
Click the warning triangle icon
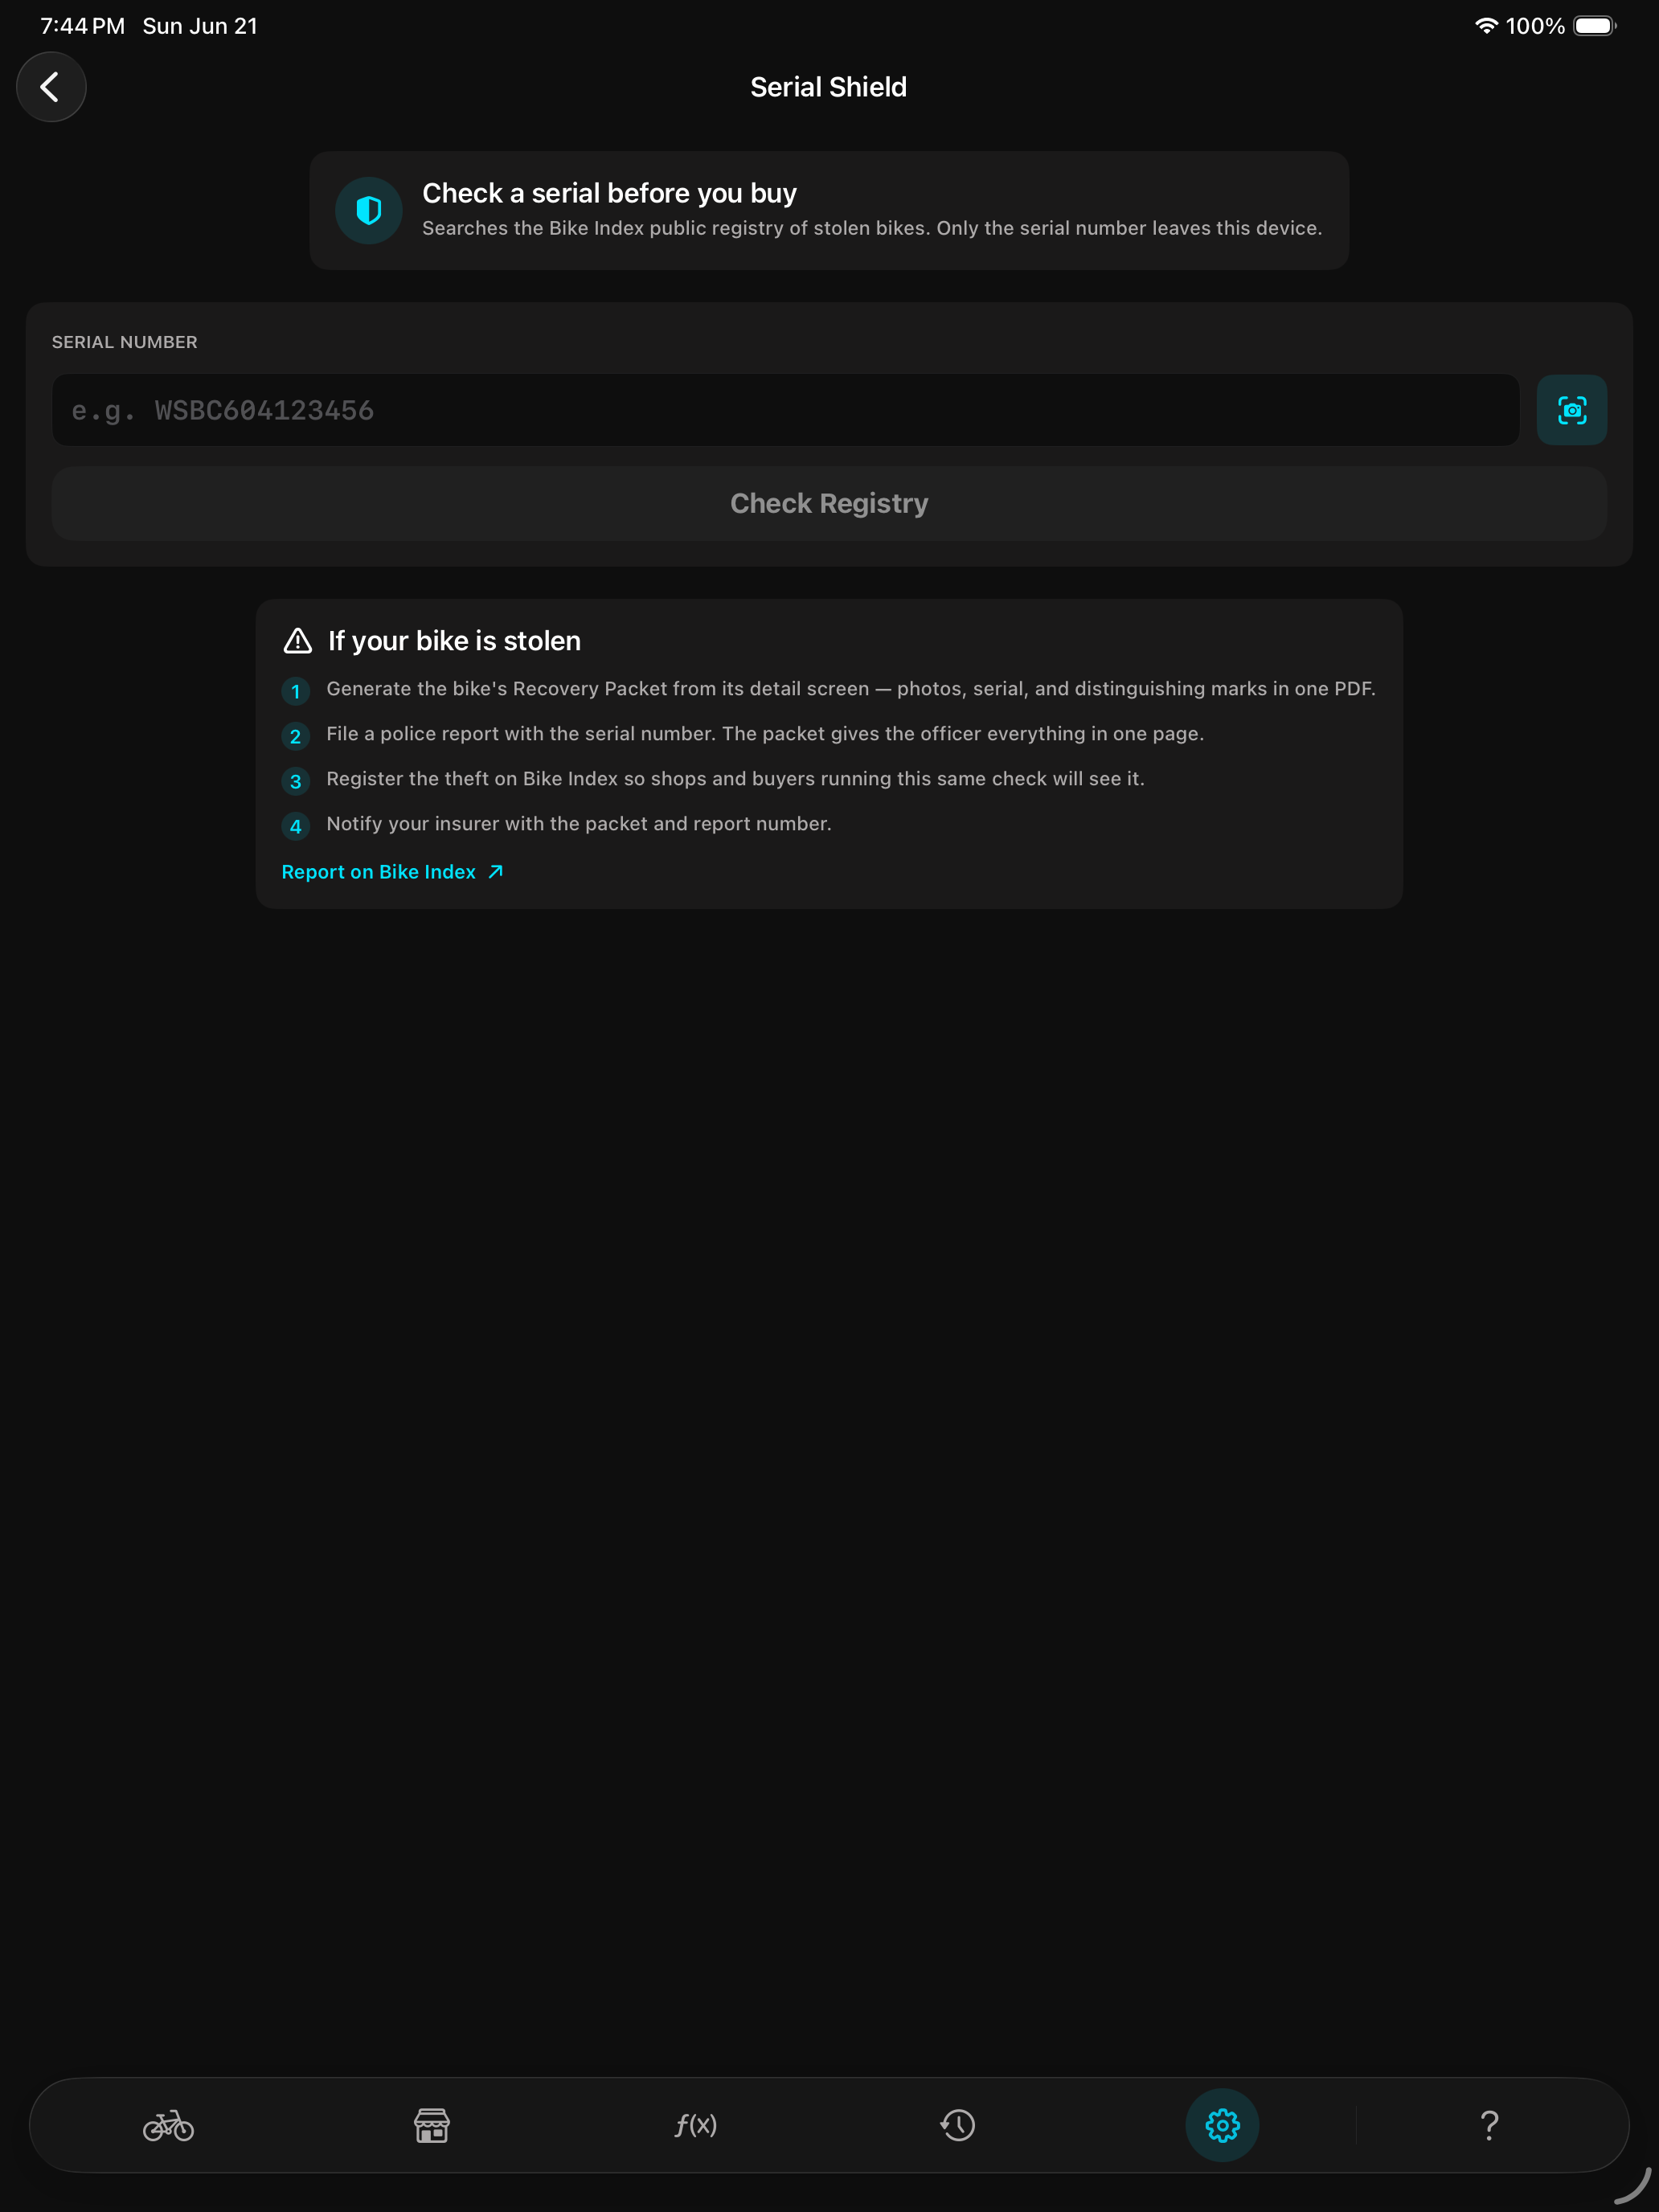click(298, 641)
